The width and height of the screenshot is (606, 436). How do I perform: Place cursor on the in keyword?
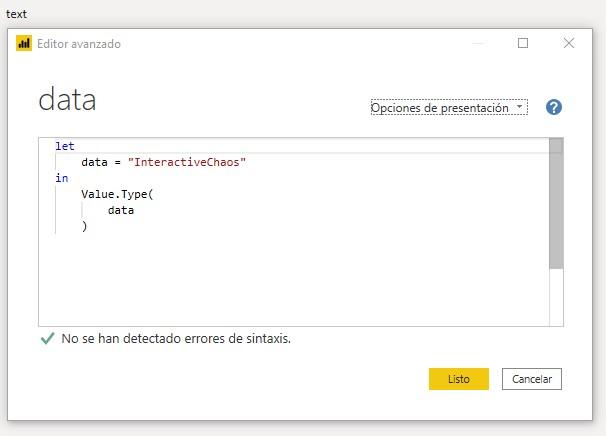[62, 178]
